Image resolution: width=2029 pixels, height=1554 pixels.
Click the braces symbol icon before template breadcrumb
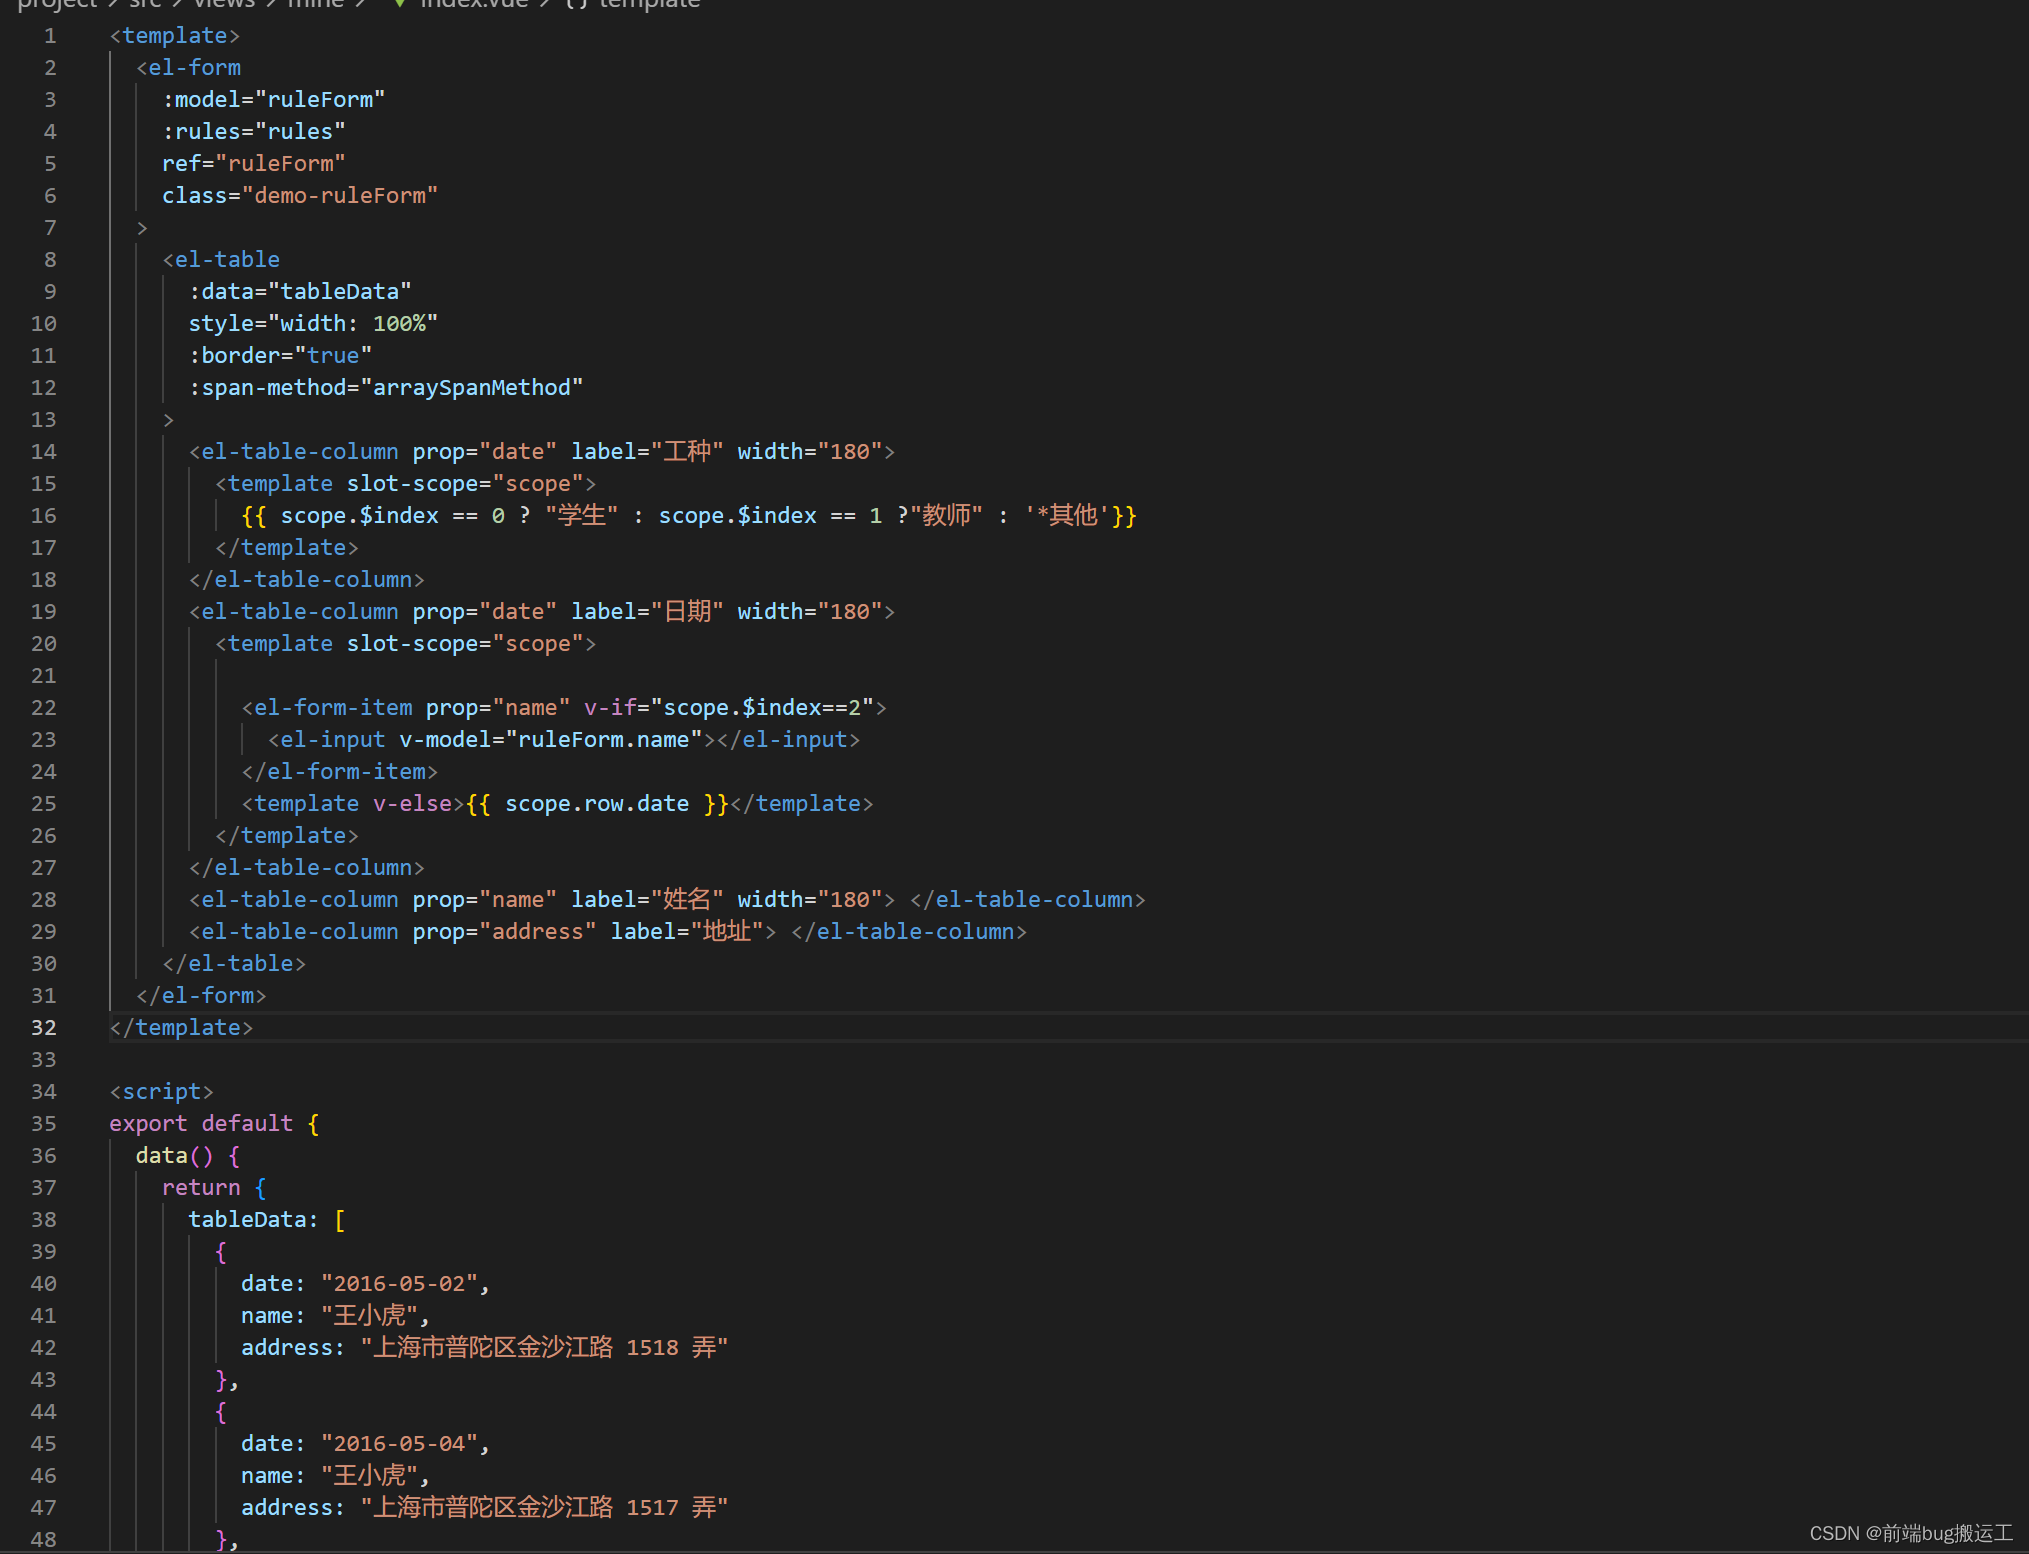point(575,3)
